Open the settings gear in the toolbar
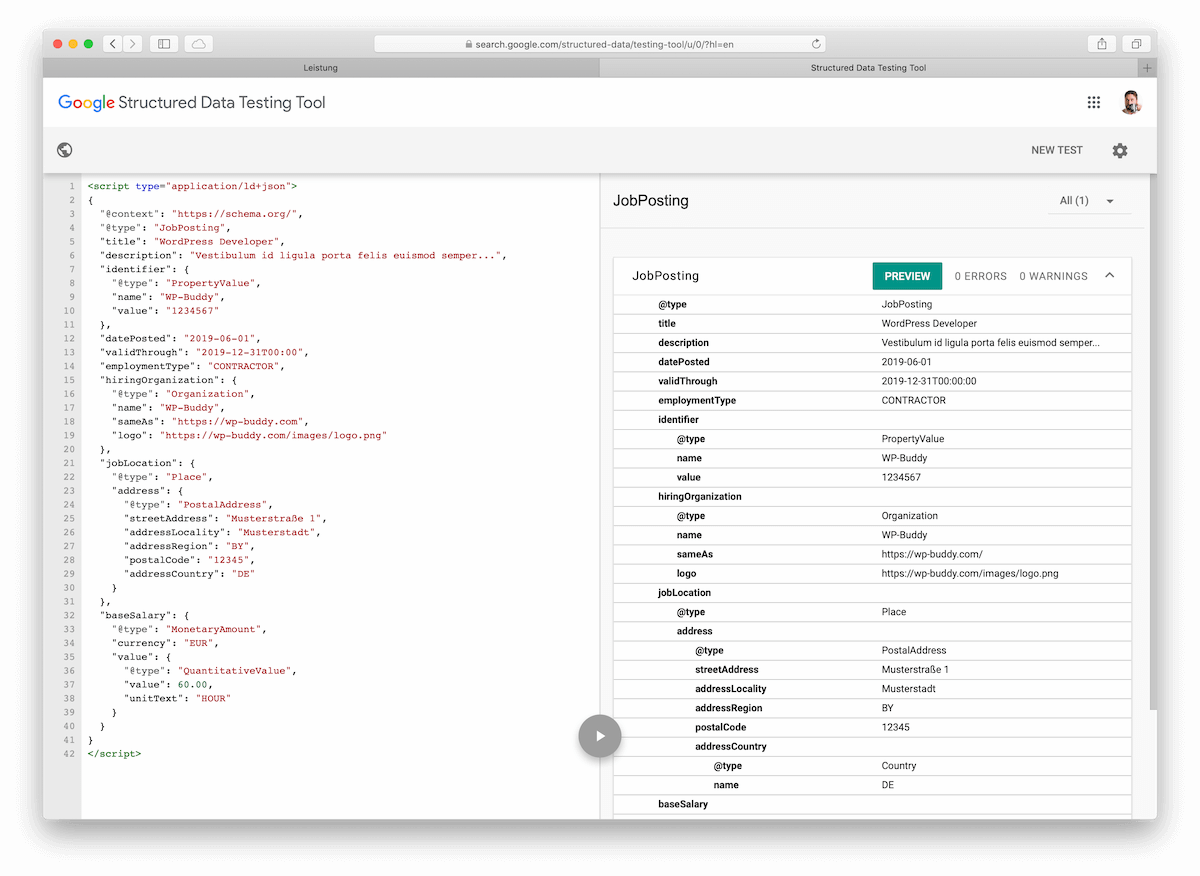 (x=1120, y=150)
